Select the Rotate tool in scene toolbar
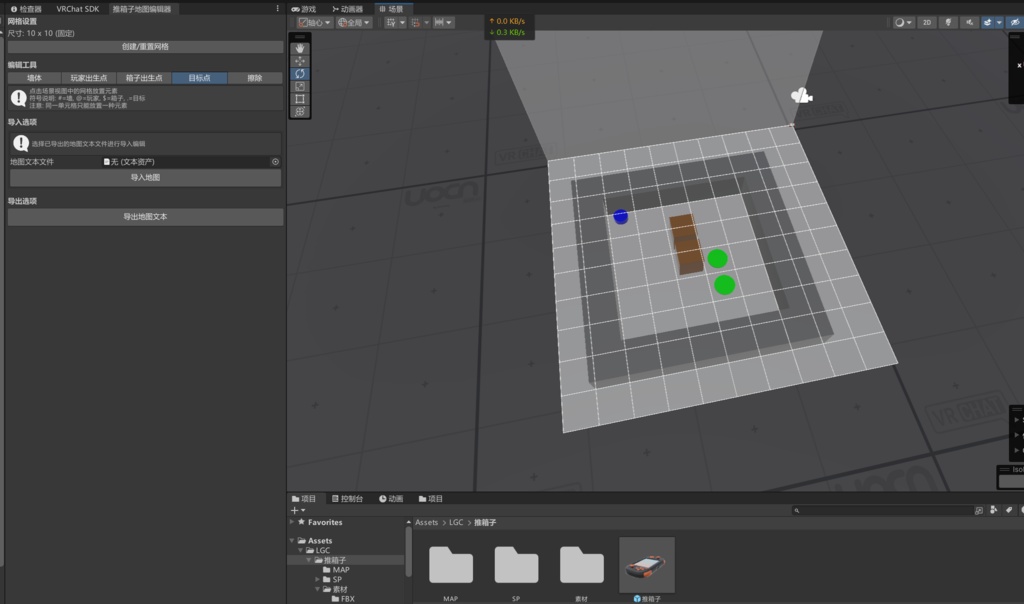The width and height of the screenshot is (1024, 604). click(x=300, y=74)
